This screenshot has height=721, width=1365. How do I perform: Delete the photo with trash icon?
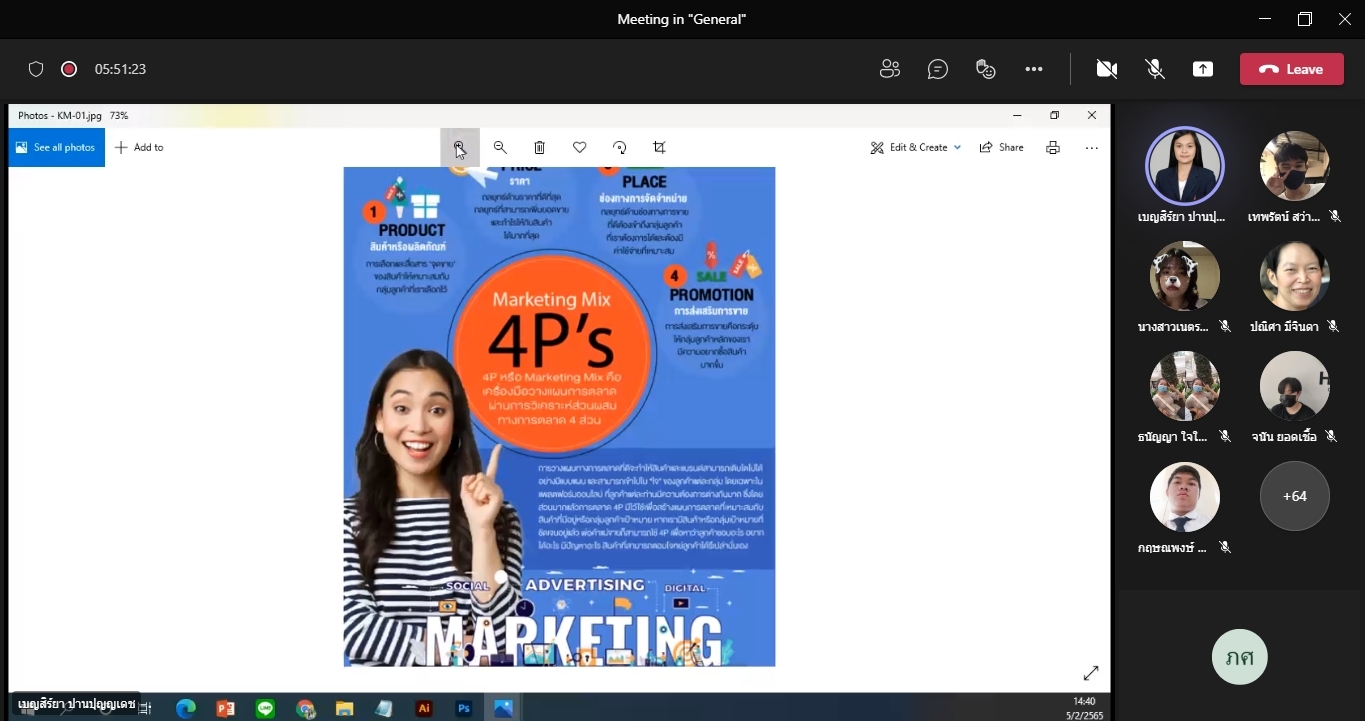[539, 147]
